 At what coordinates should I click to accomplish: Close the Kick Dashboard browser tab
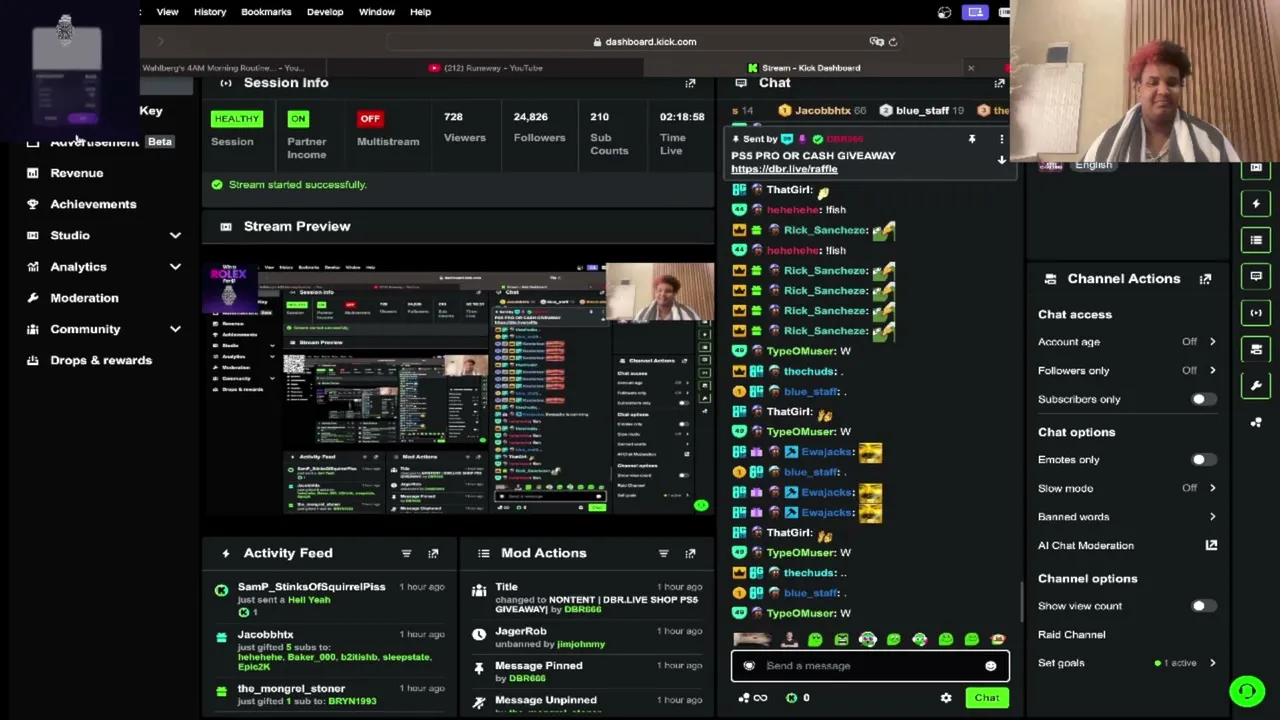coord(970,68)
